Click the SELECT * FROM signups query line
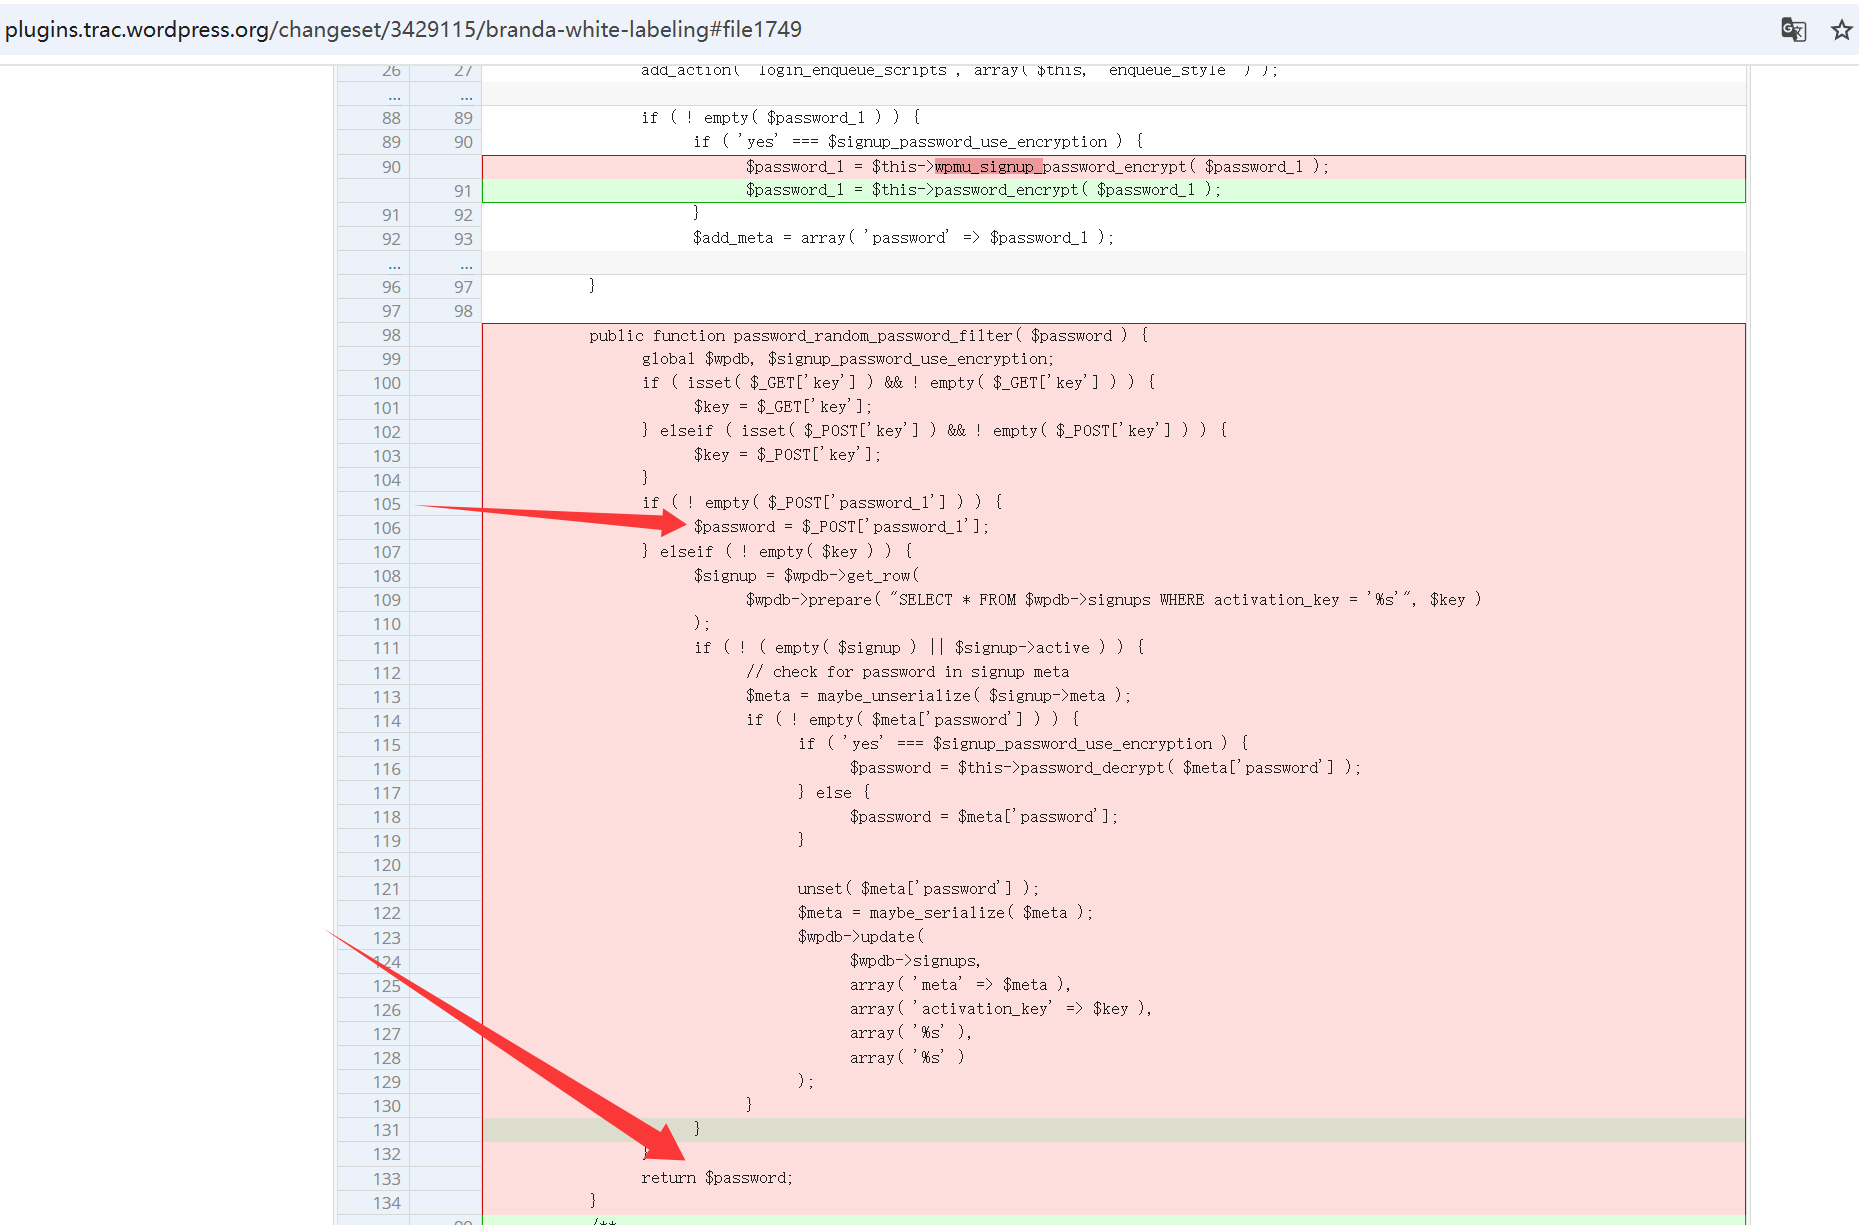The image size is (1859, 1225). pyautogui.click(x=1112, y=600)
